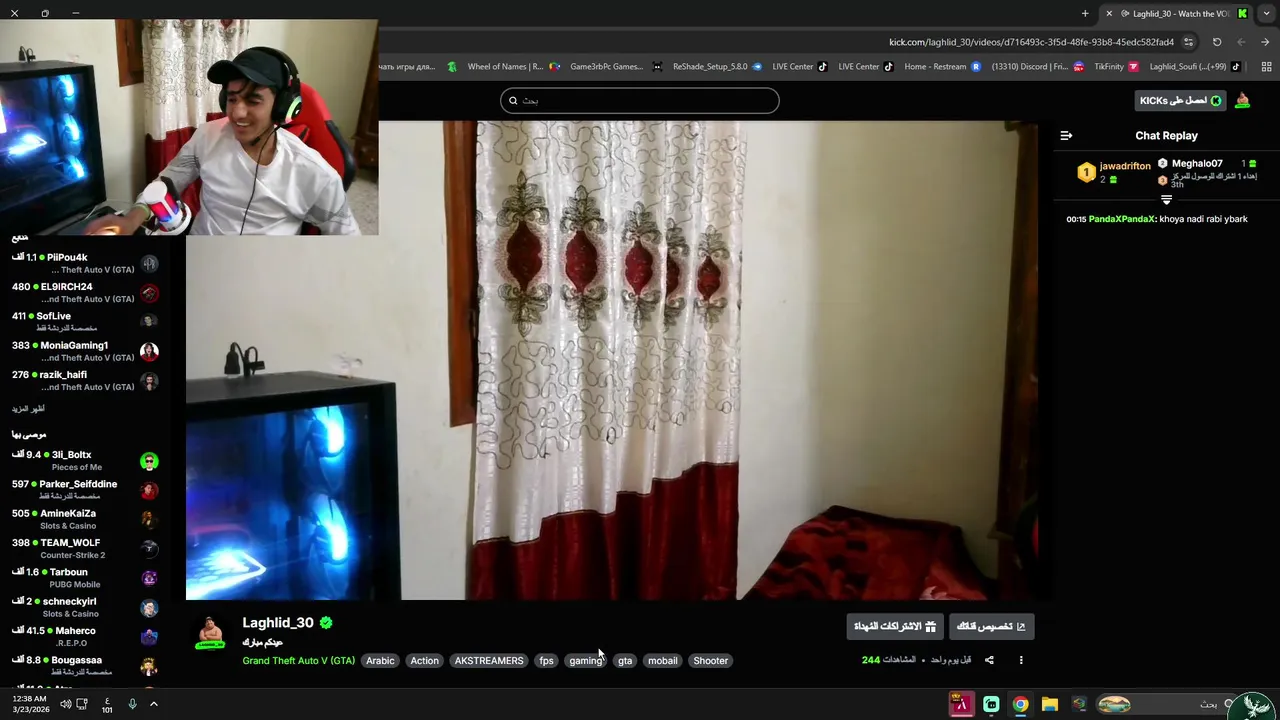
Task: Open a new browser tab with plus icon
Action: (1085, 13)
